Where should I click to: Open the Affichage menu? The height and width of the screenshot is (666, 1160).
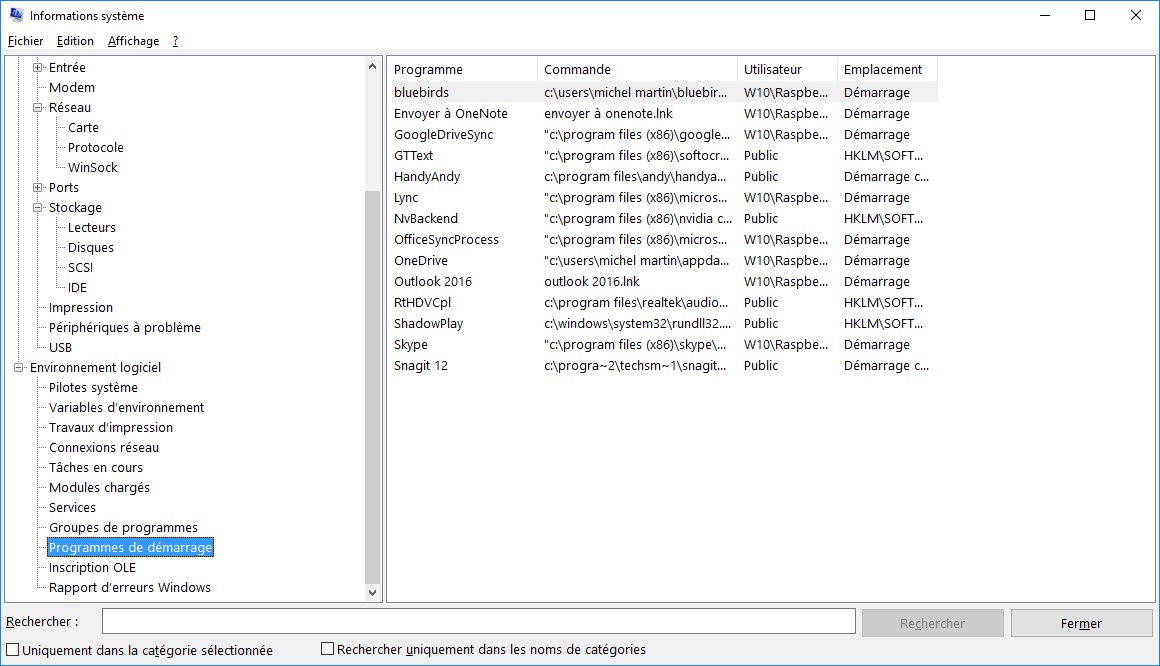click(133, 41)
